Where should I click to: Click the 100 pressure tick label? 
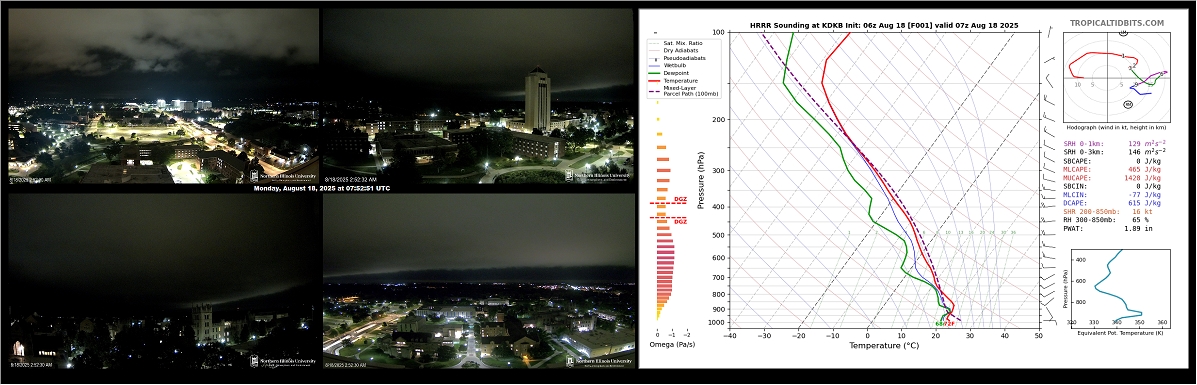click(718, 33)
